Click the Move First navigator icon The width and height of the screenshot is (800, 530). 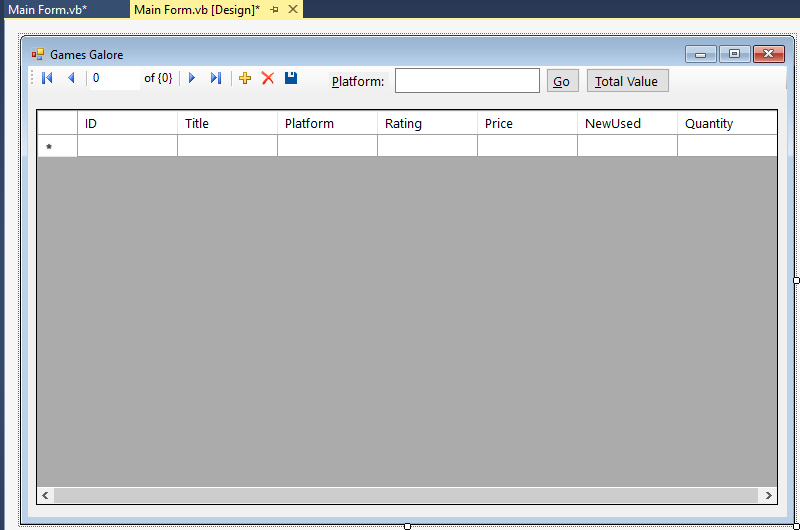tap(47, 78)
